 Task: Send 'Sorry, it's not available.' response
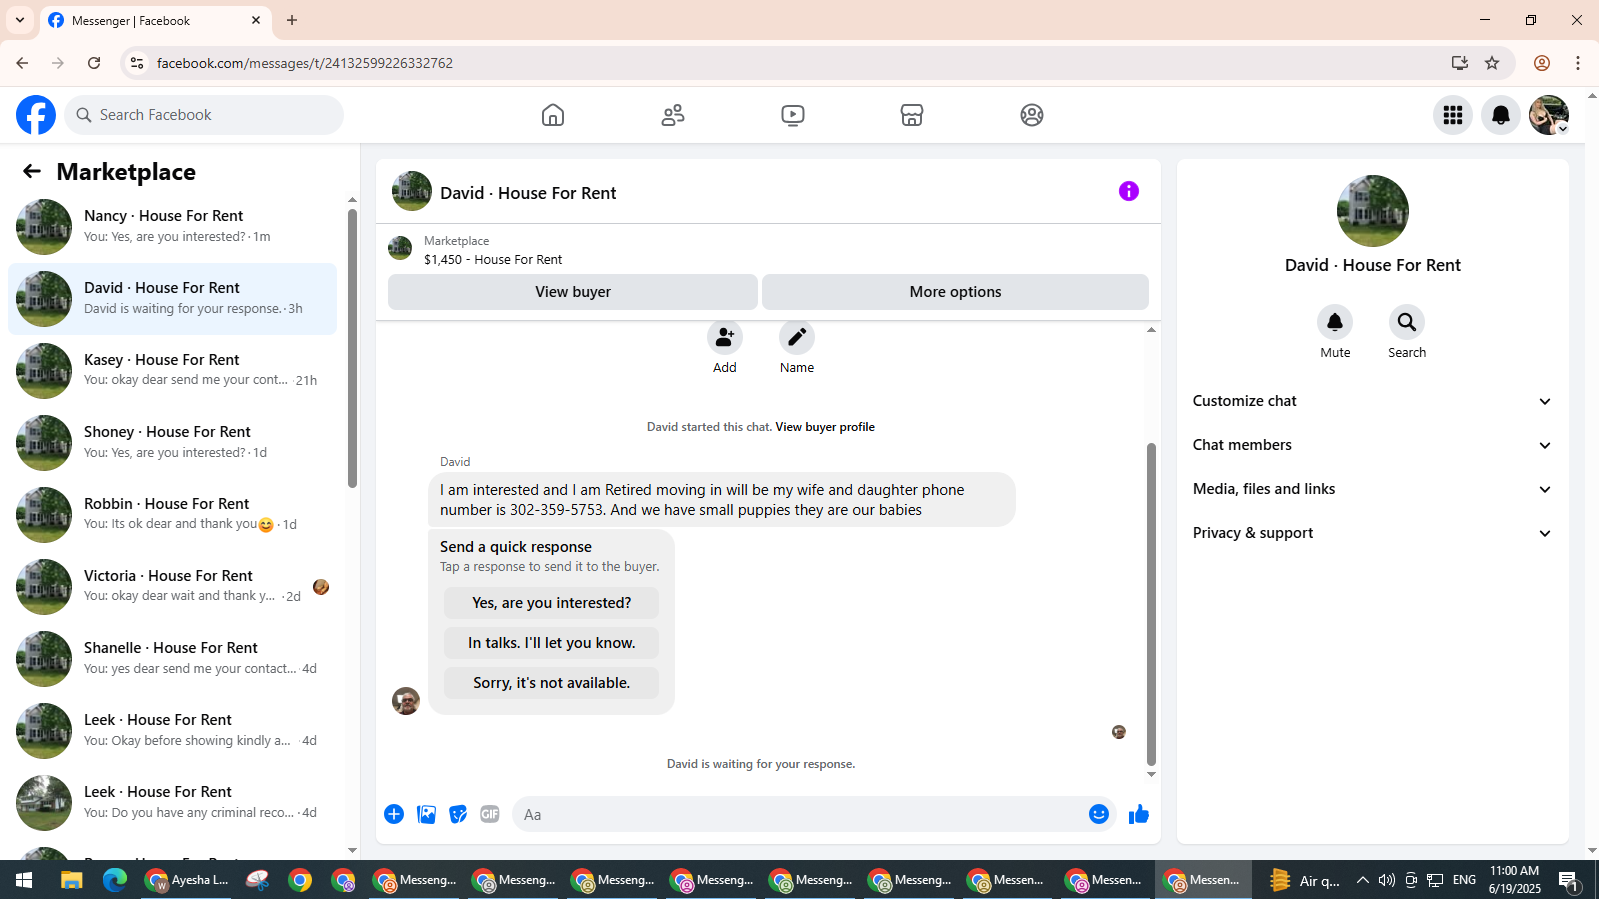point(551,683)
